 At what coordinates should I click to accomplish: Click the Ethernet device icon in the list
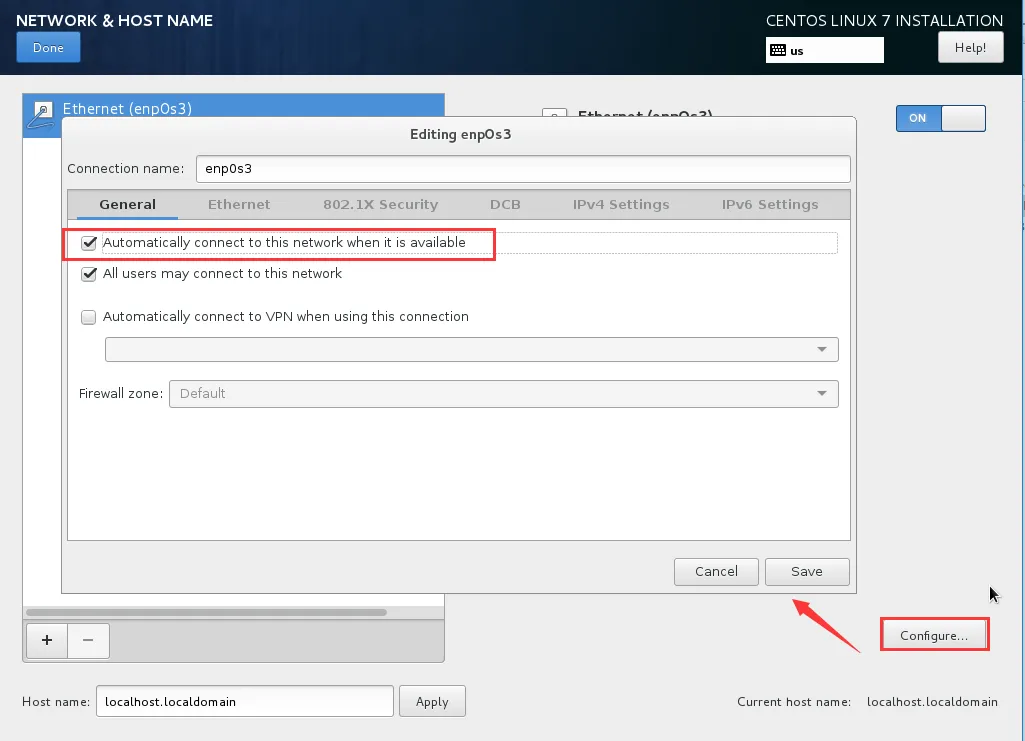tap(42, 115)
